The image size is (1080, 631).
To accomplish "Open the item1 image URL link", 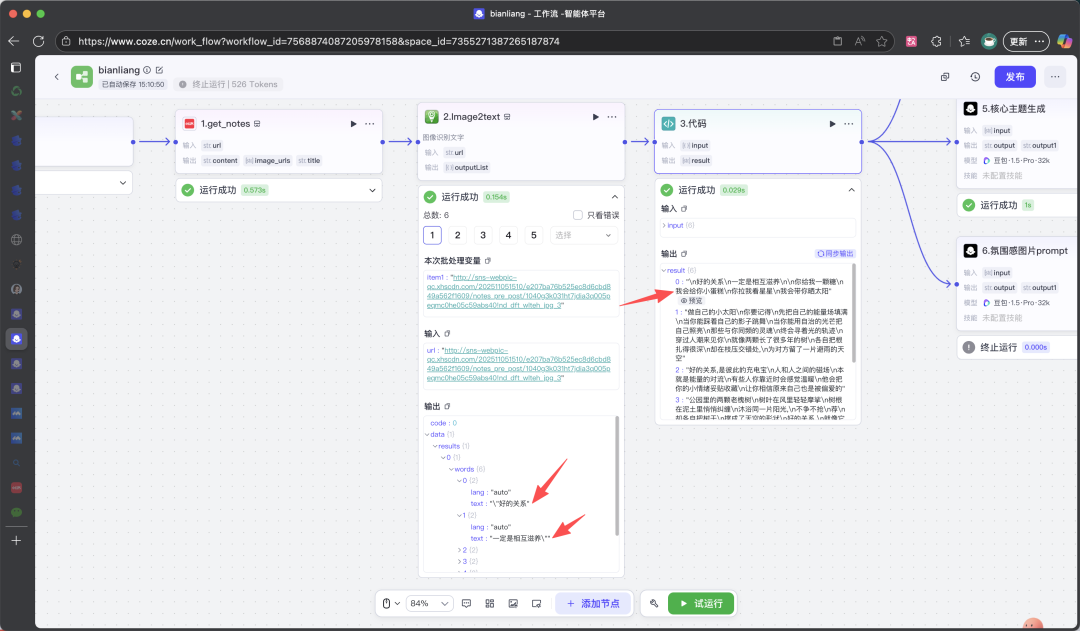I will coord(518,291).
